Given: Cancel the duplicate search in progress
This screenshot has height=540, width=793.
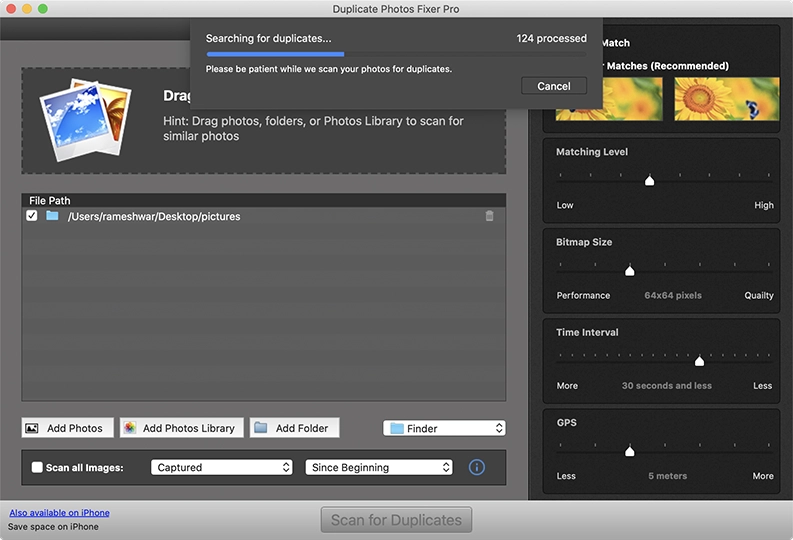Looking at the screenshot, I should 554,86.
